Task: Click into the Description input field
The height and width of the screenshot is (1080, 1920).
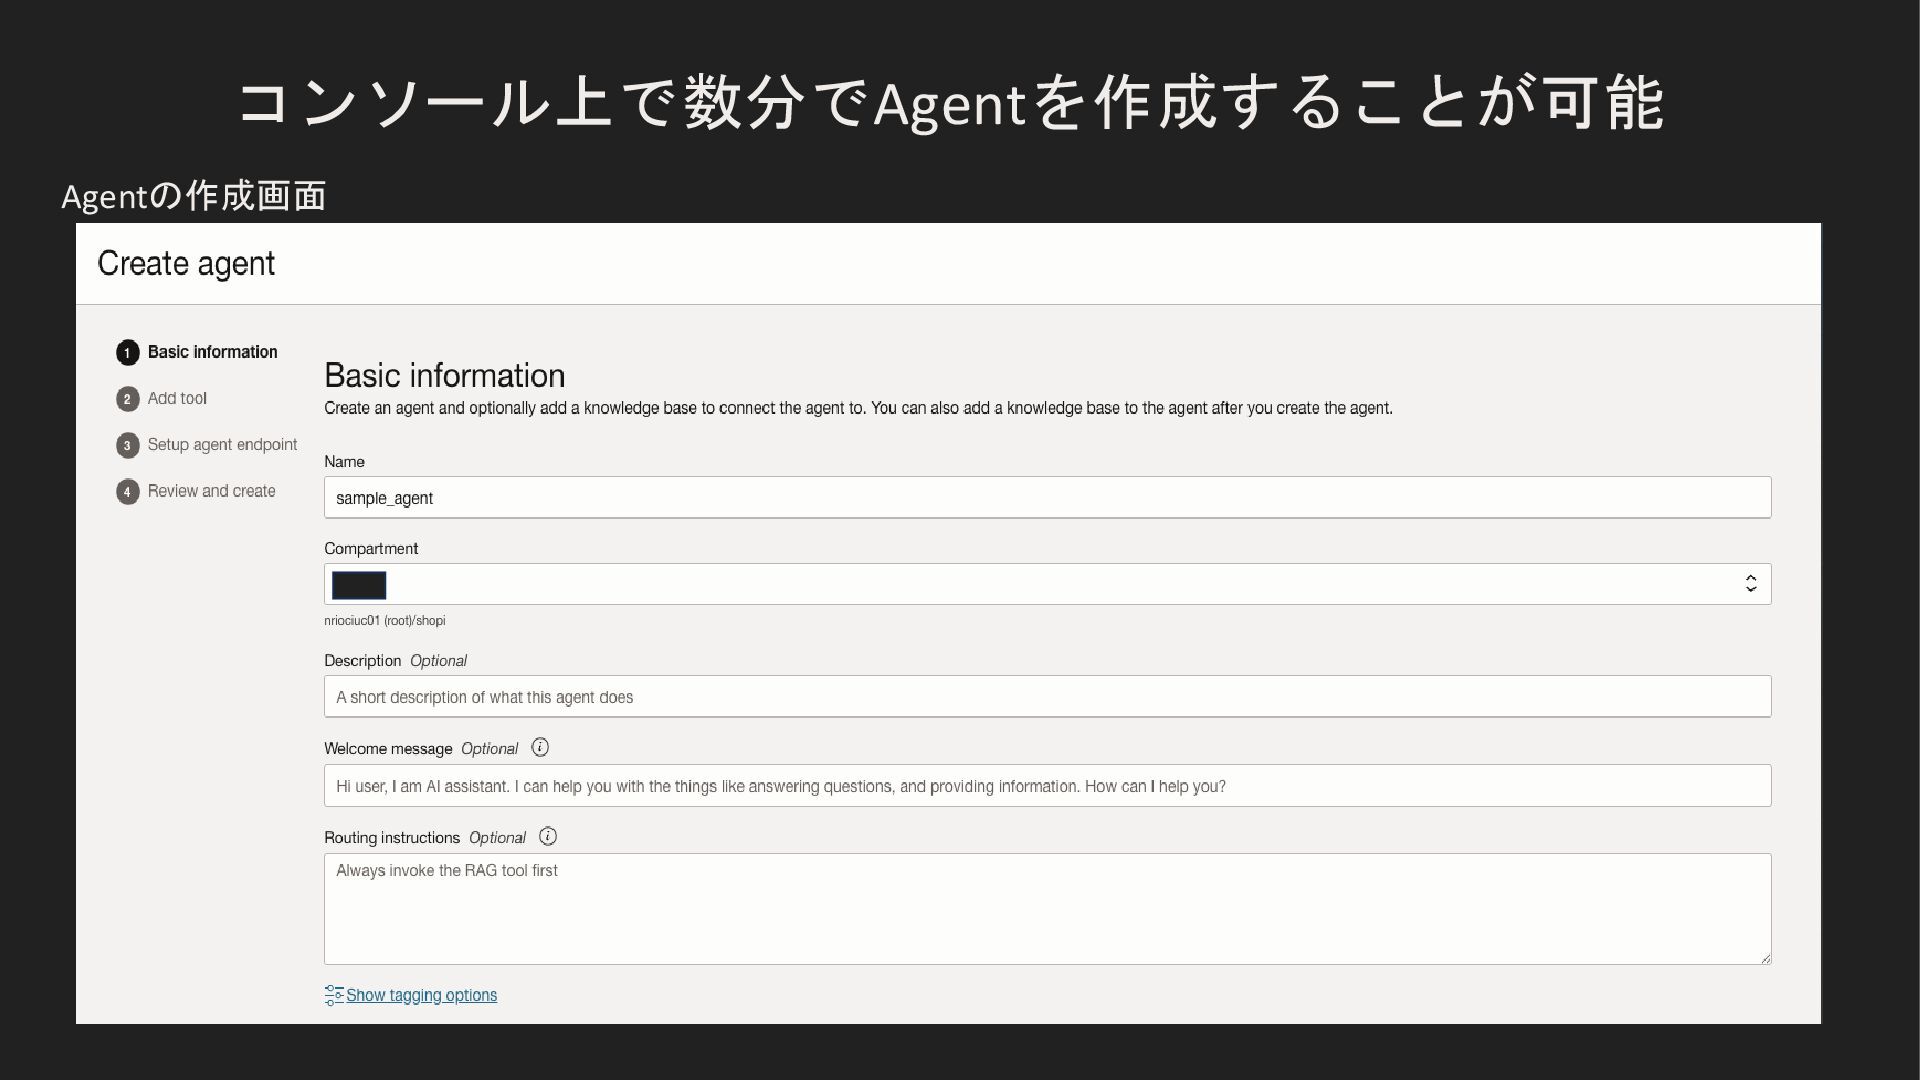Action: [x=1046, y=697]
